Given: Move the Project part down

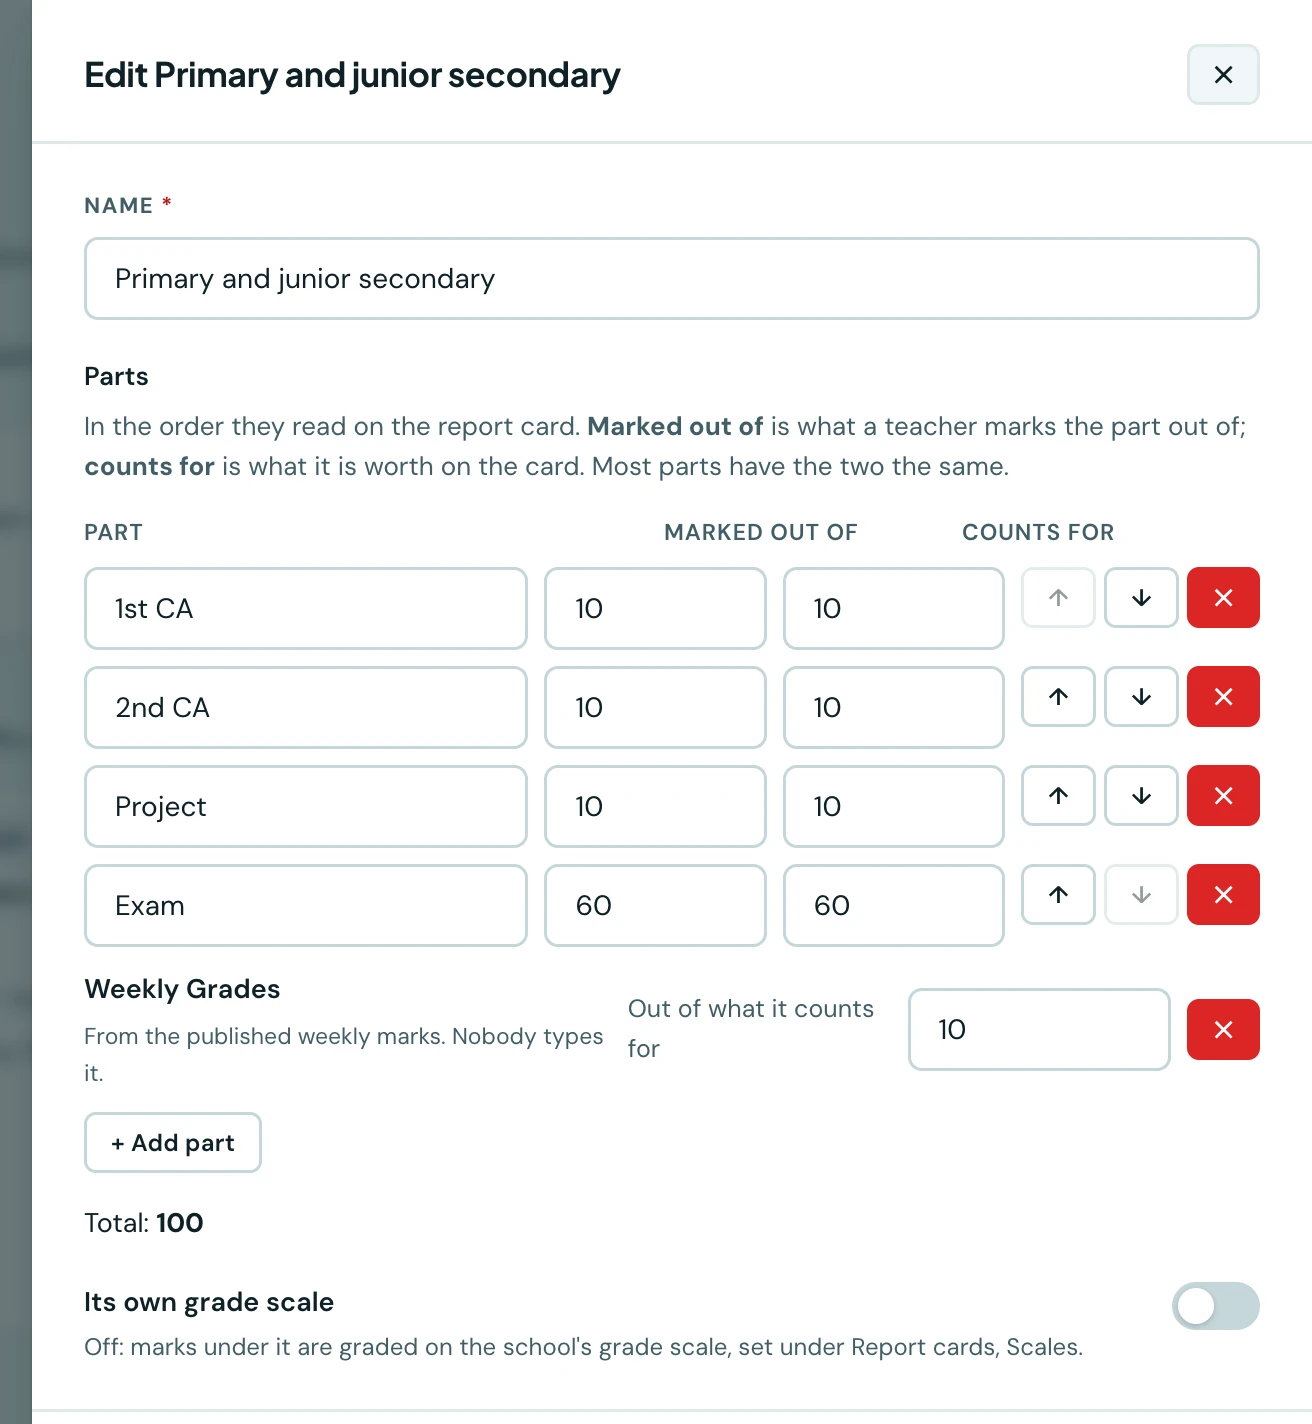Looking at the screenshot, I should pyautogui.click(x=1141, y=796).
